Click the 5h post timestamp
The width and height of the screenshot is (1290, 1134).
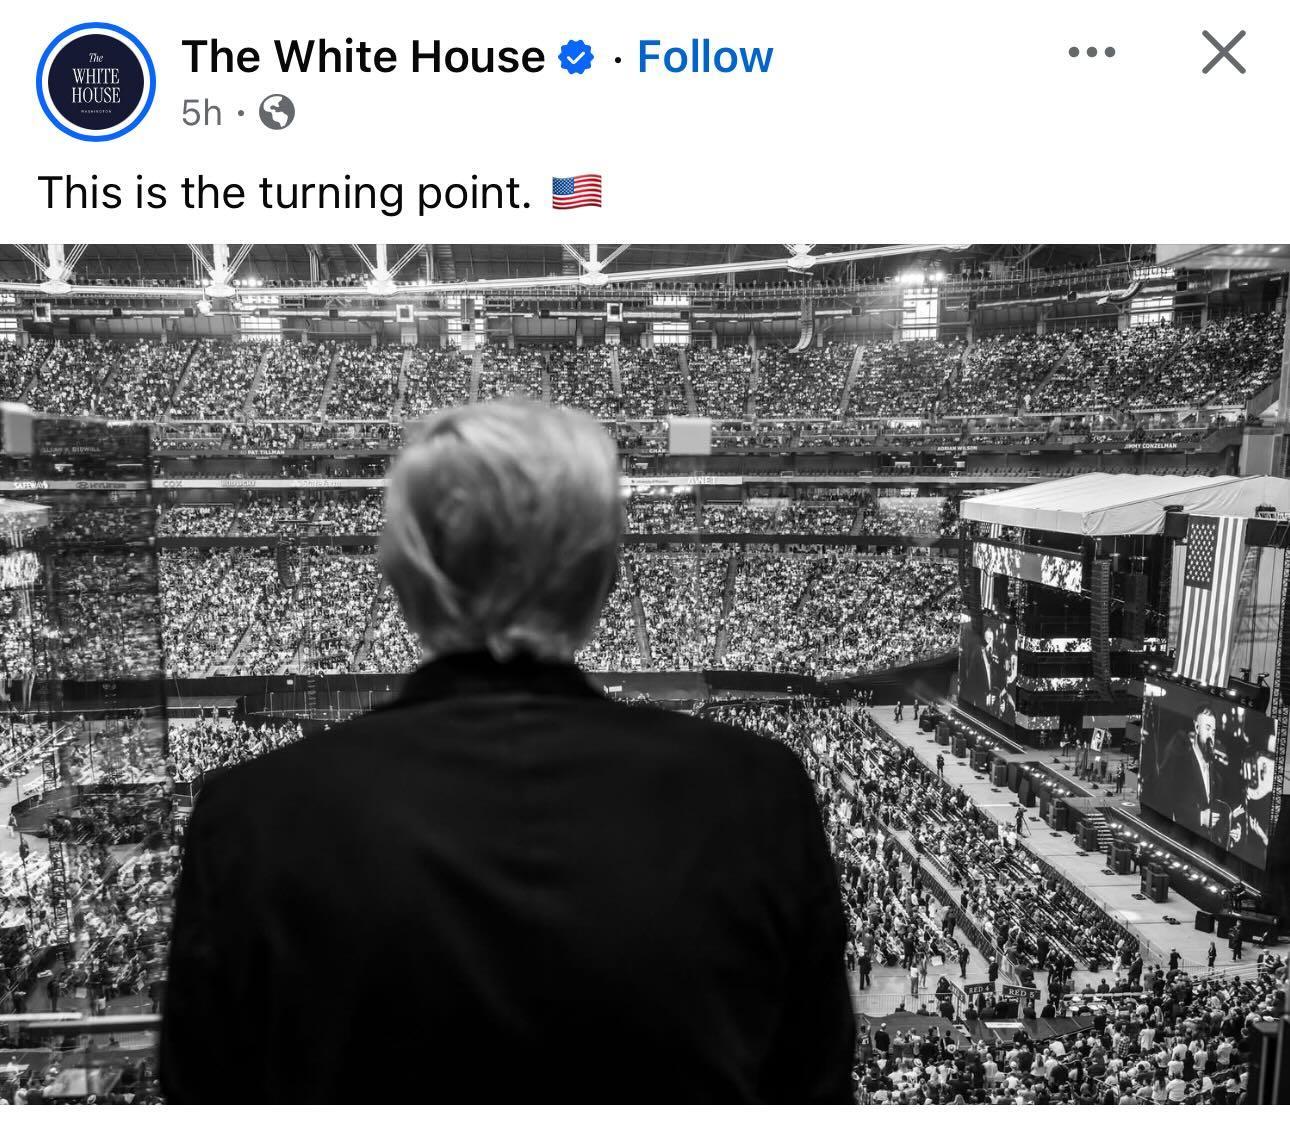201,113
